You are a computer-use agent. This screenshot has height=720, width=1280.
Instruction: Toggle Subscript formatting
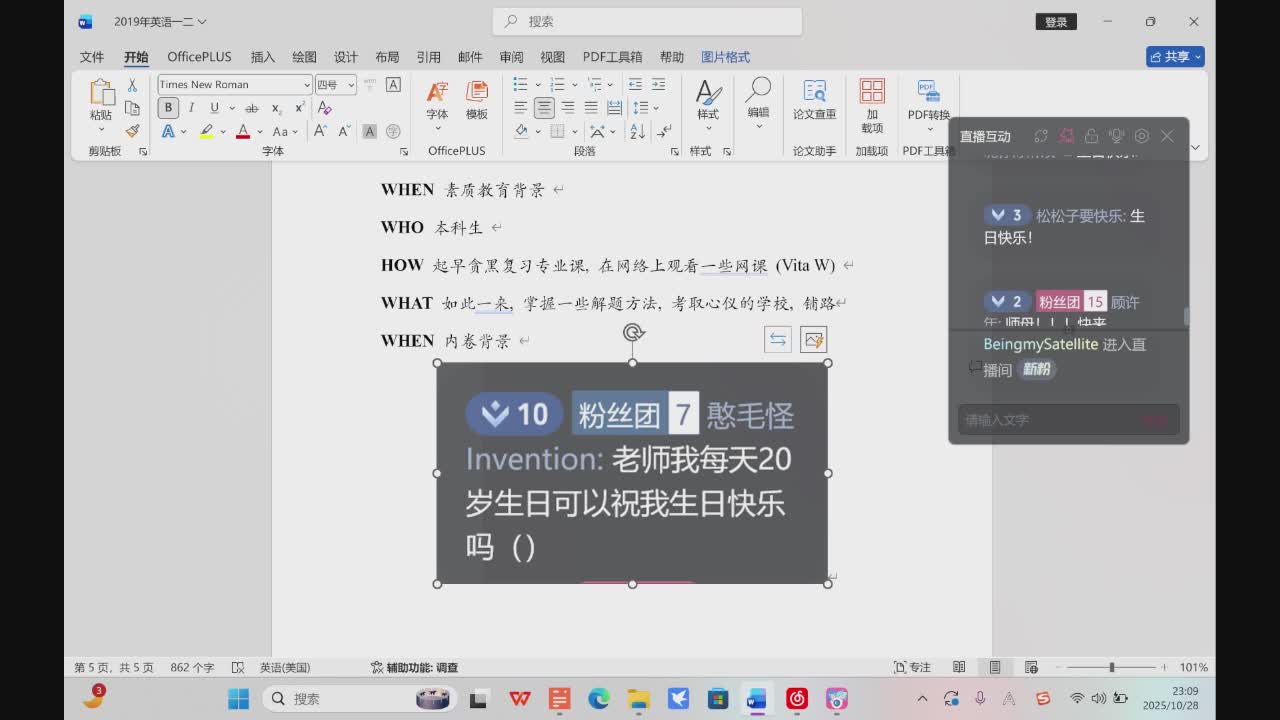click(x=276, y=108)
